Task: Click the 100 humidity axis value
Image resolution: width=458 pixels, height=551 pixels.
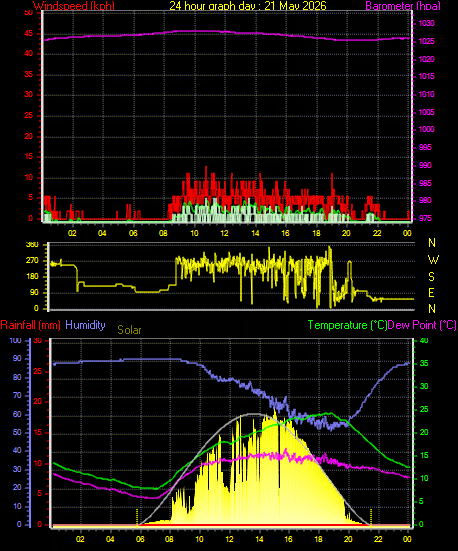Action: (x=15, y=341)
